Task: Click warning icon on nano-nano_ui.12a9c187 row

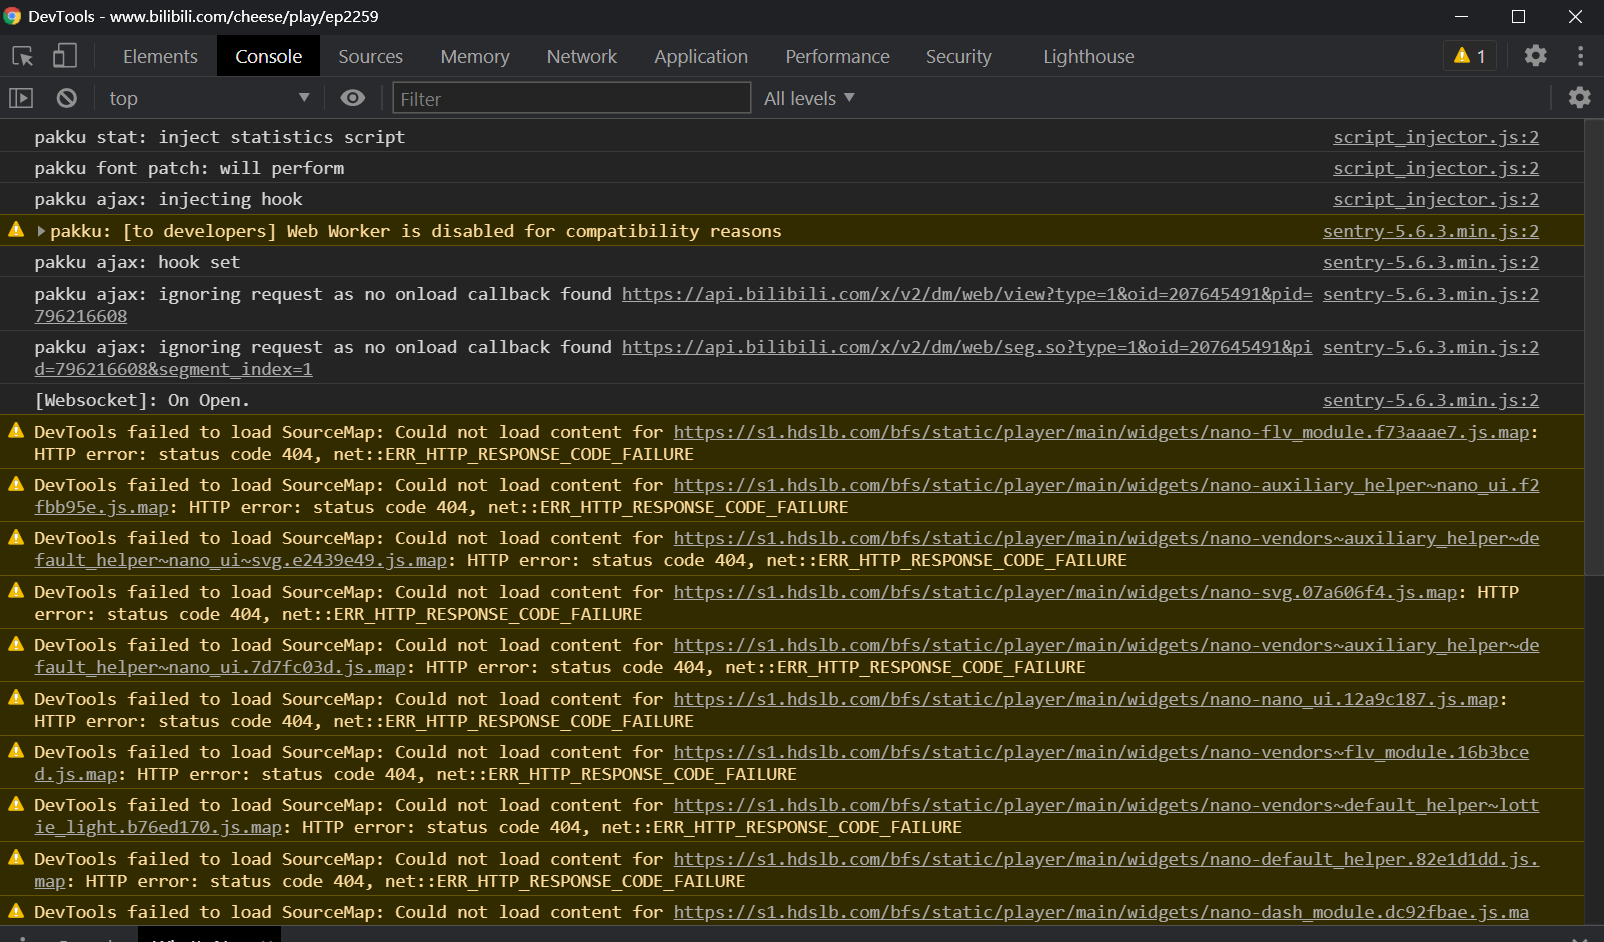Action: click(16, 698)
